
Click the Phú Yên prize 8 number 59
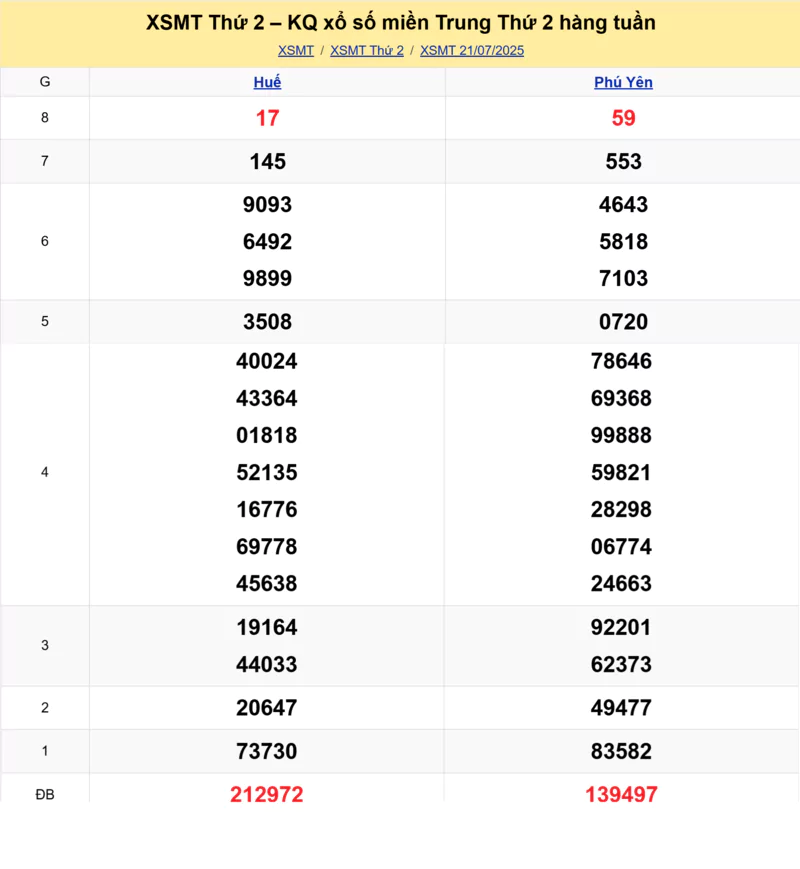click(623, 118)
